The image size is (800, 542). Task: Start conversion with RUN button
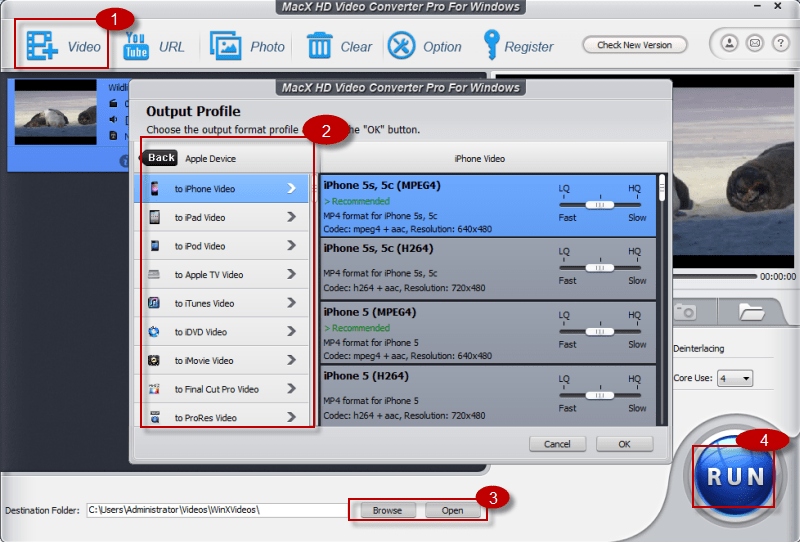click(x=735, y=476)
